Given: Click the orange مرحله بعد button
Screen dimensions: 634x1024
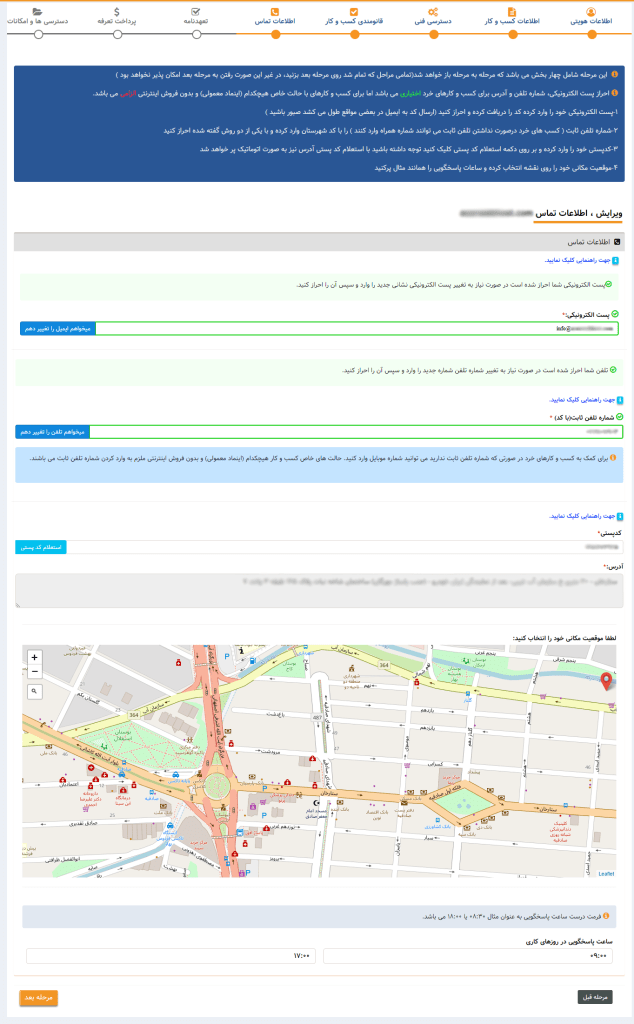Looking at the screenshot, I should point(39,998).
